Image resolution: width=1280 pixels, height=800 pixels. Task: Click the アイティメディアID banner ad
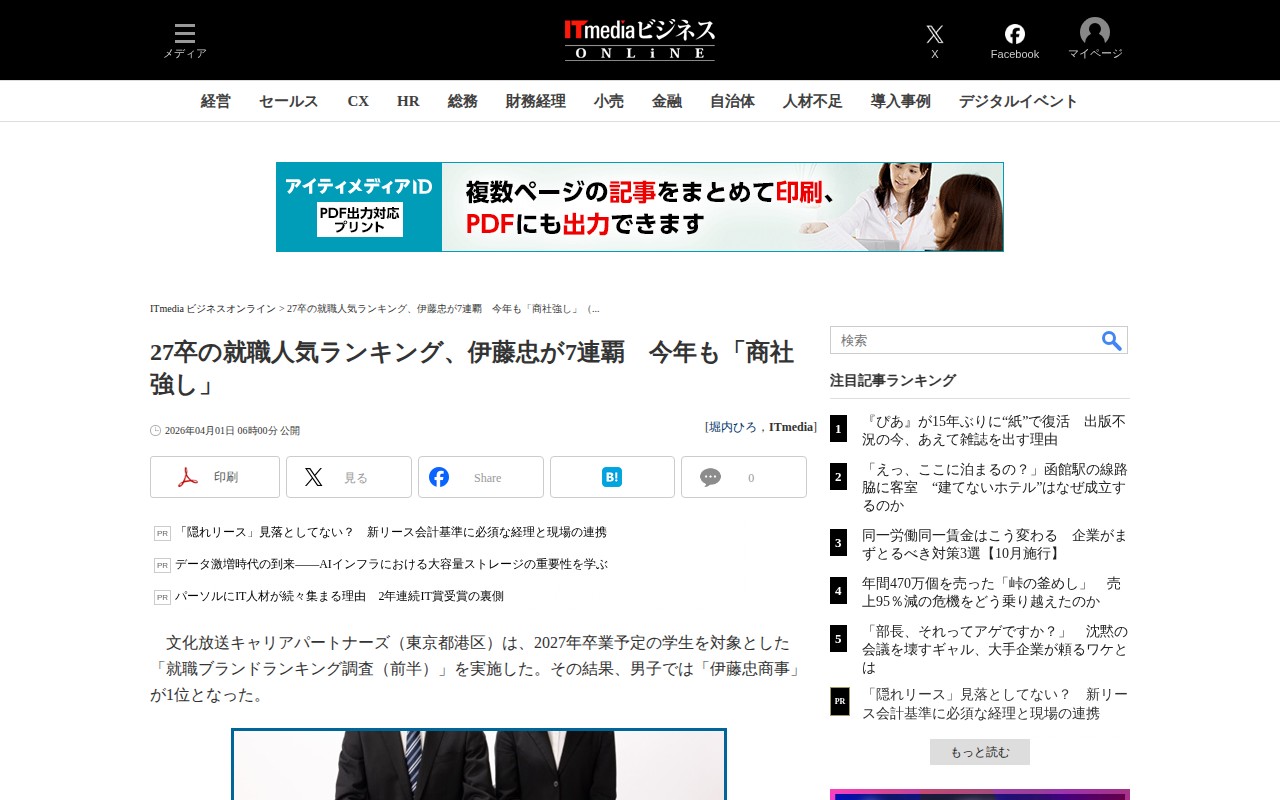[x=640, y=207]
